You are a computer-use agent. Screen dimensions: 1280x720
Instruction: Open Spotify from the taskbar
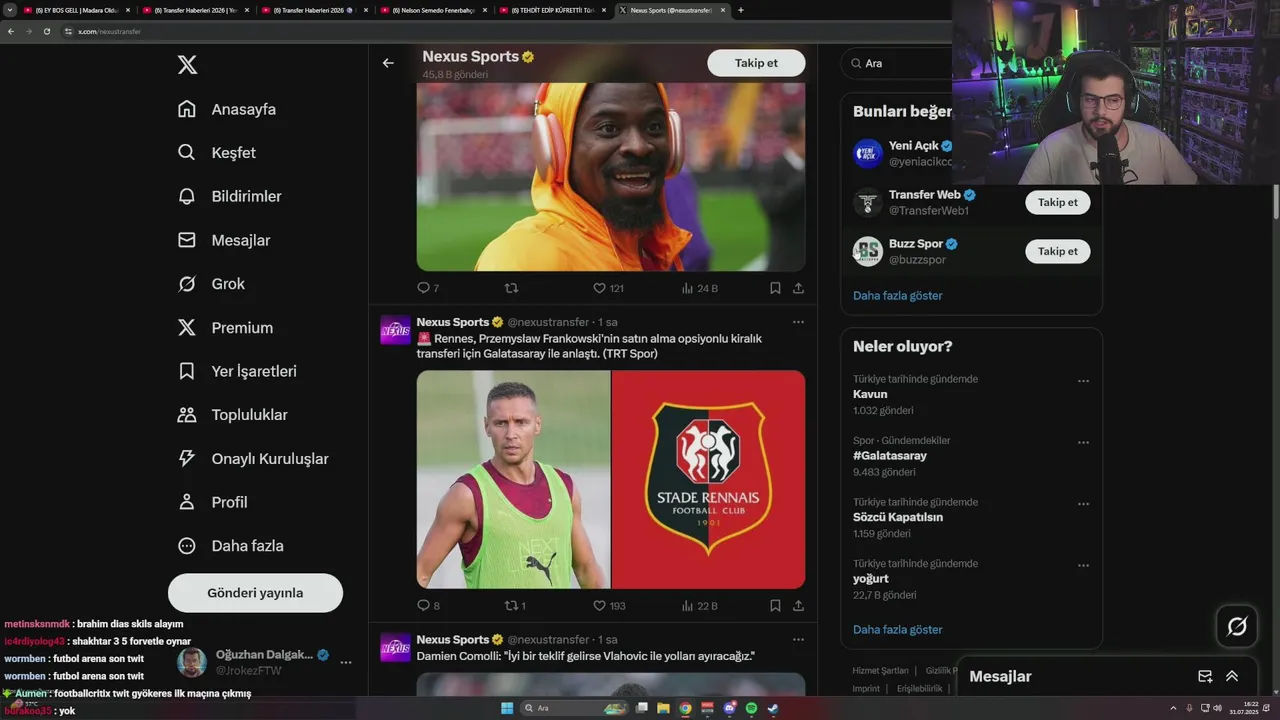point(751,708)
